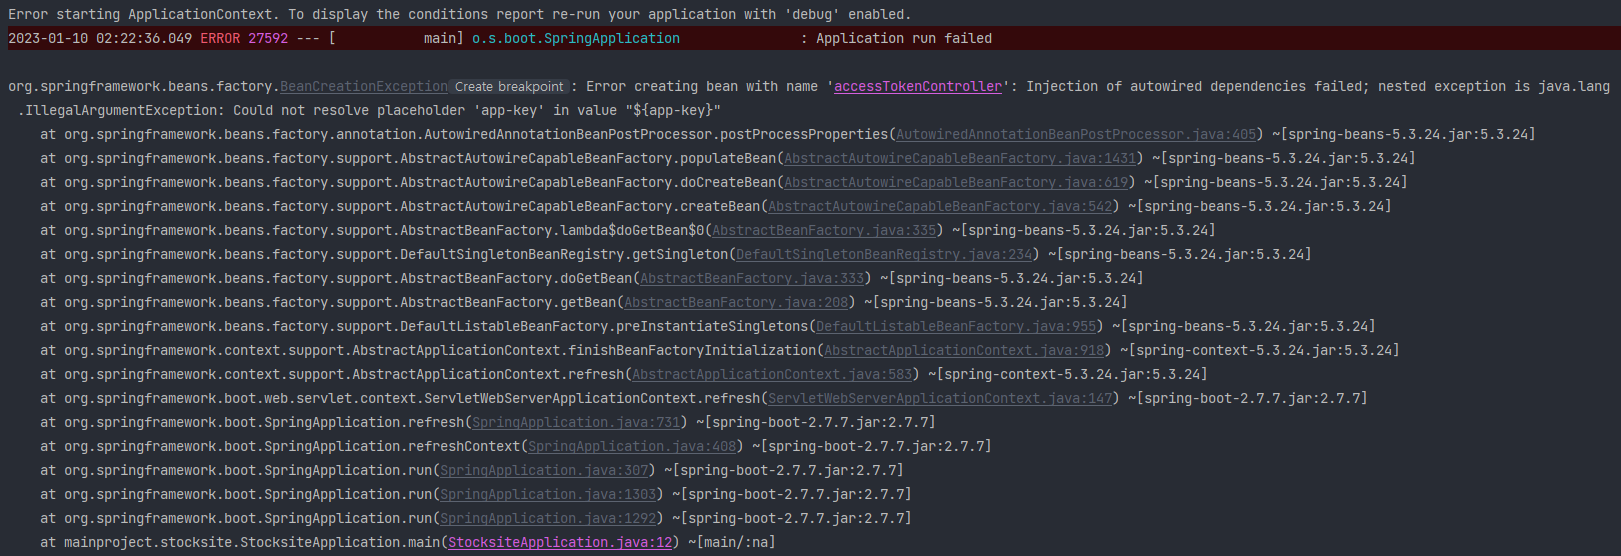The width and height of the screenshot is (1621, 556).
Task: Open AbstractApplicationContext.java:583 link
Action: coord(772,375)
